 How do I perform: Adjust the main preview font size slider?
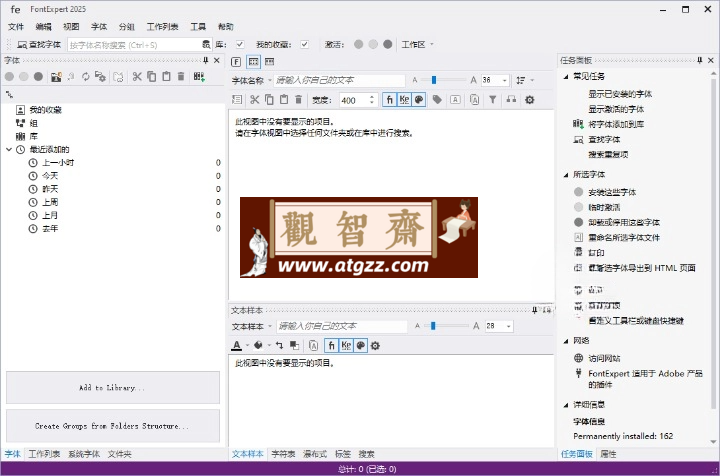(x=433, y=80)
